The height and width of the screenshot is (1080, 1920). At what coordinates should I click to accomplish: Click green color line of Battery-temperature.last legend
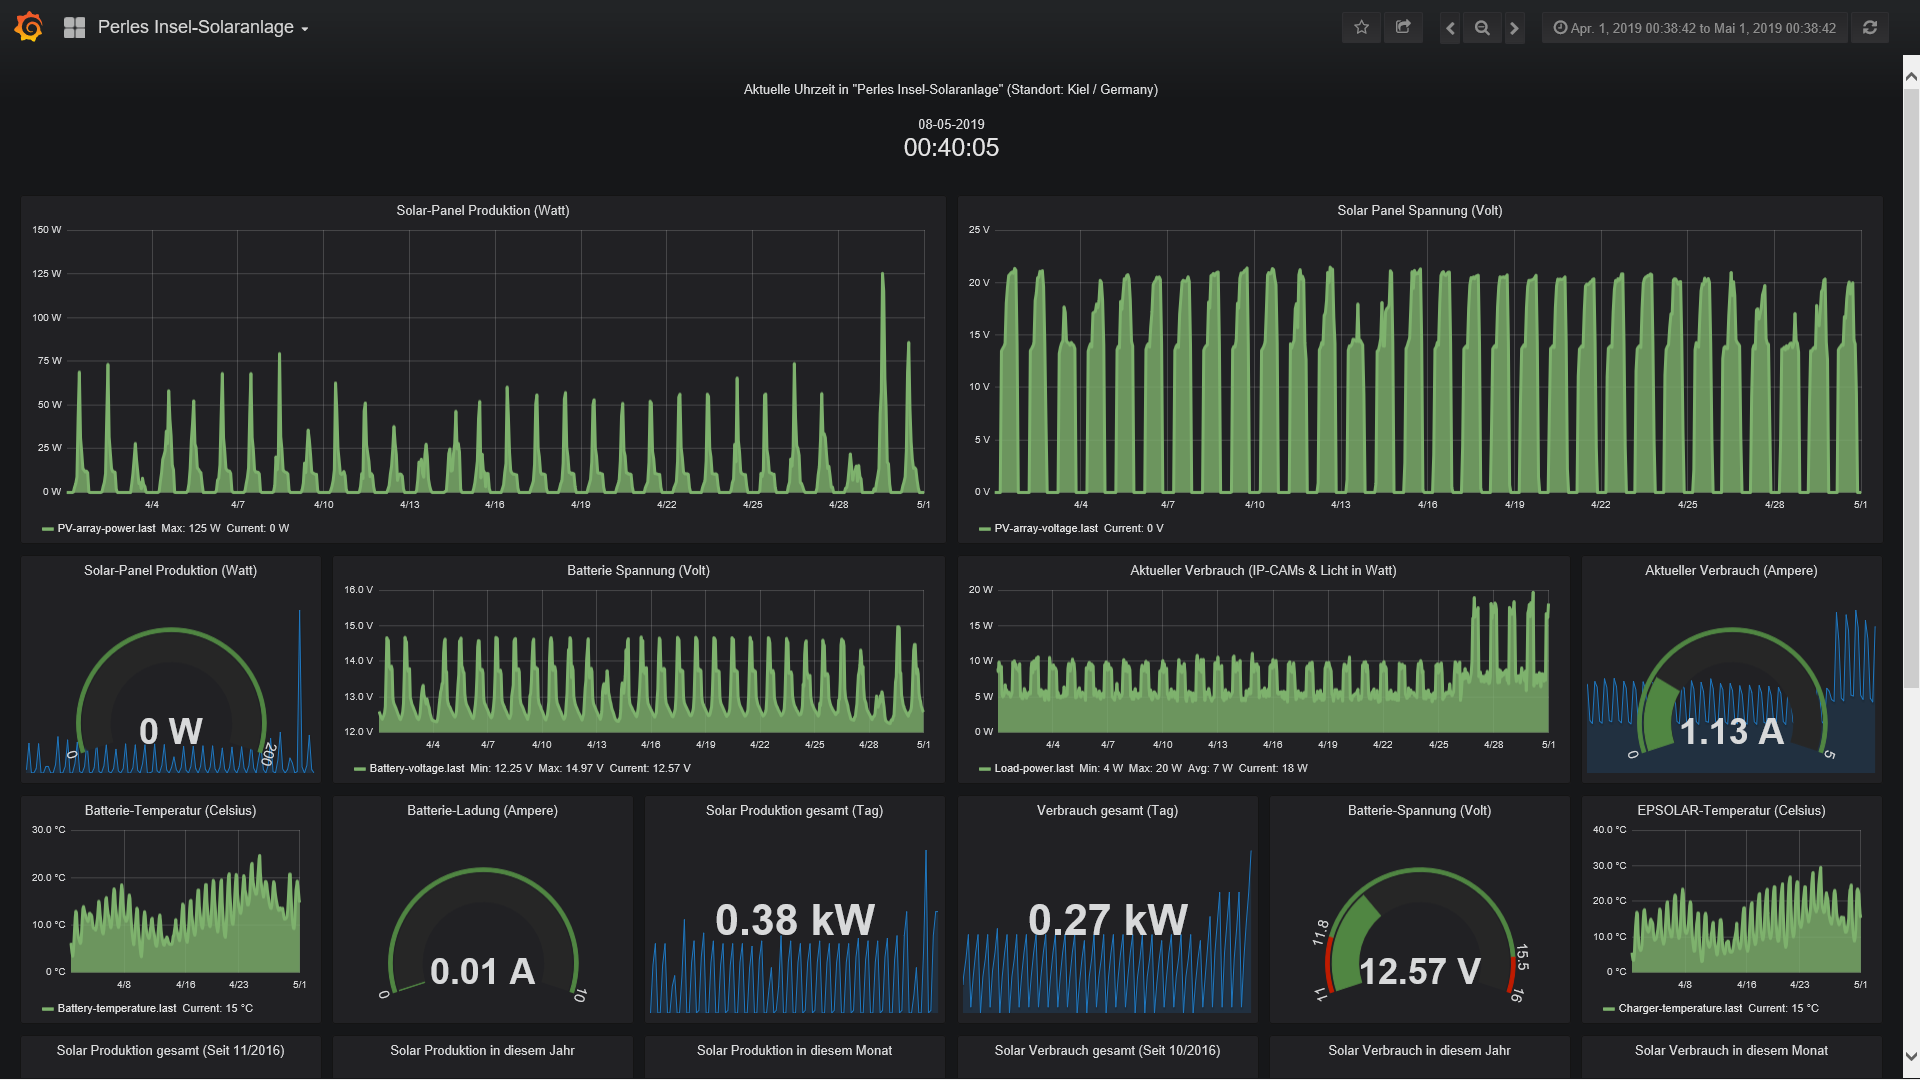pyautogui.click(x=47, y=1009)
